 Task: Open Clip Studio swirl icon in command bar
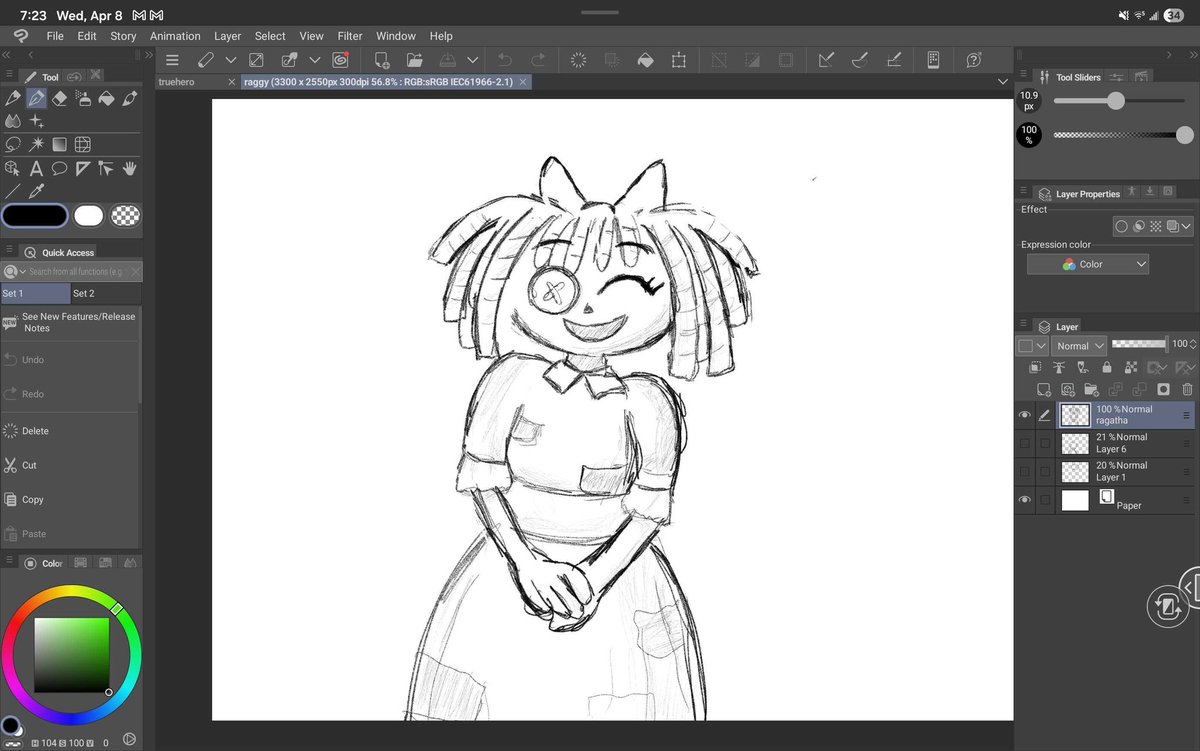340,60
